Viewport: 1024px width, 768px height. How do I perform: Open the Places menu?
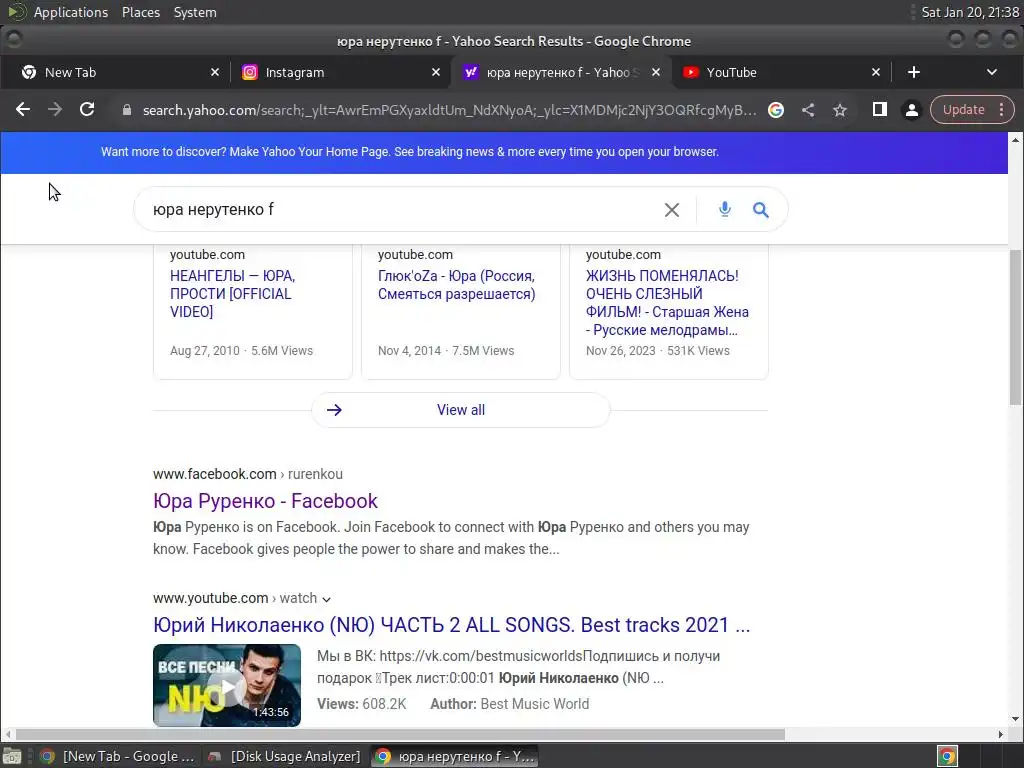tap(141, 12)
